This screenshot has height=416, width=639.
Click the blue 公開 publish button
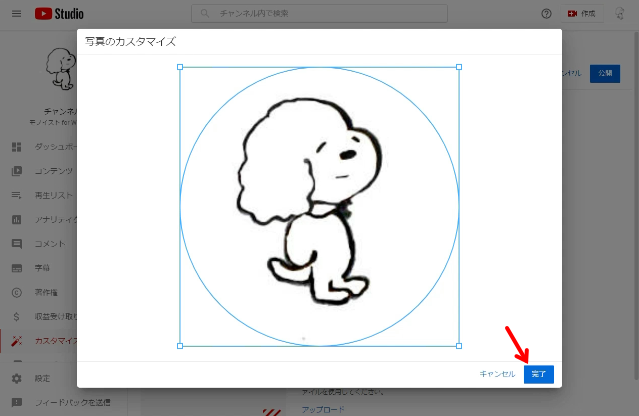tap(605, 73)
